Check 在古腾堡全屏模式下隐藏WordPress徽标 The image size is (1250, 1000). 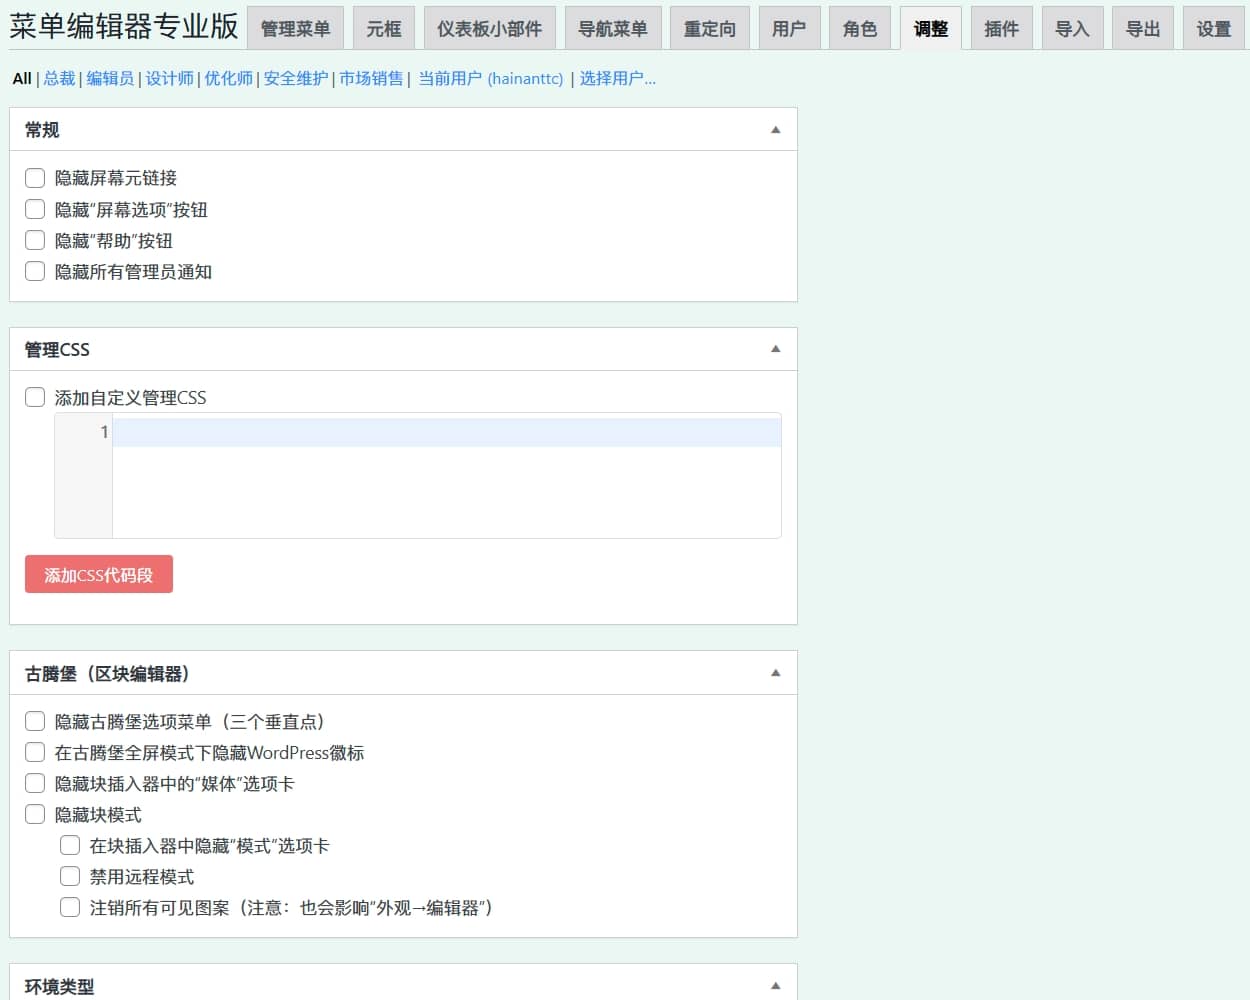35,752
